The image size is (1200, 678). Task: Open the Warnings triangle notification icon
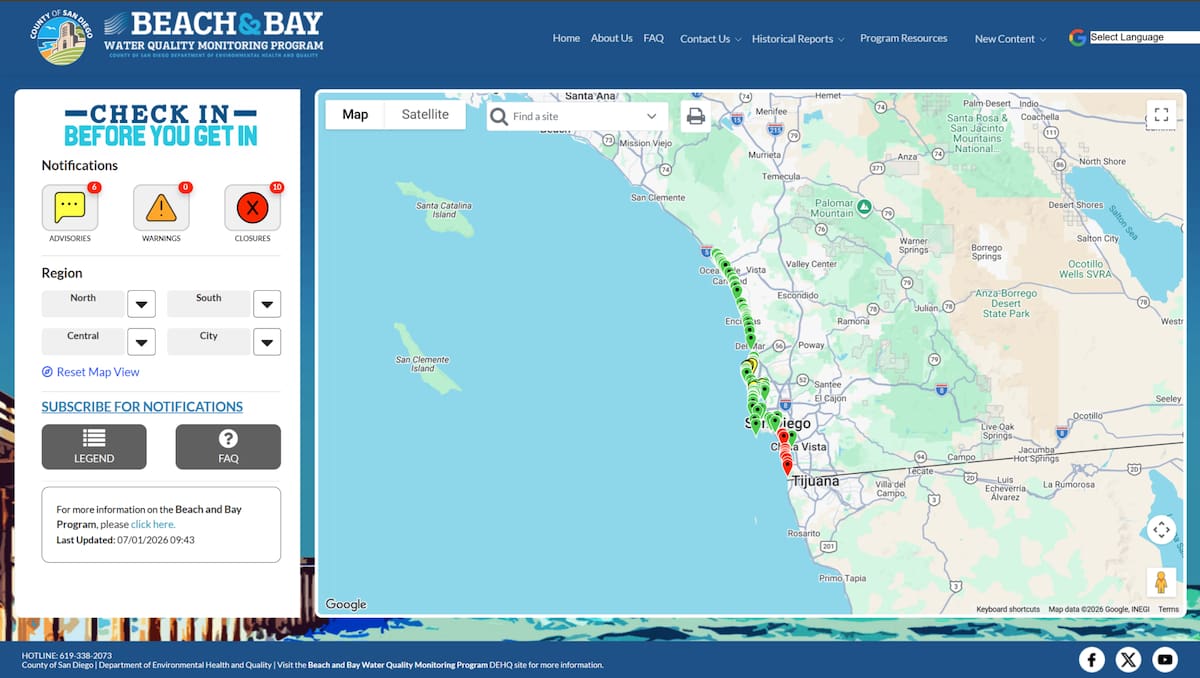(x=161, y=208)
